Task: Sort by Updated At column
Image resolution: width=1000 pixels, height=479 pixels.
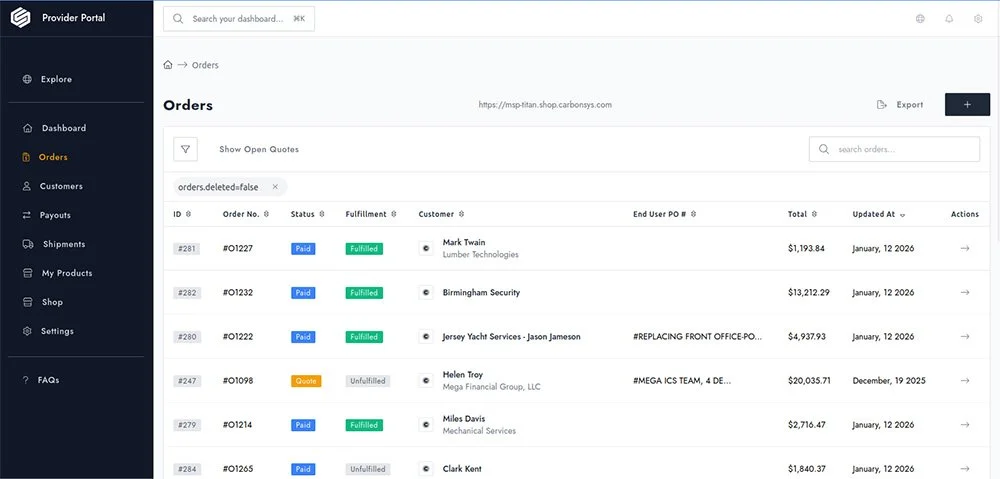Action: [878, 214]
